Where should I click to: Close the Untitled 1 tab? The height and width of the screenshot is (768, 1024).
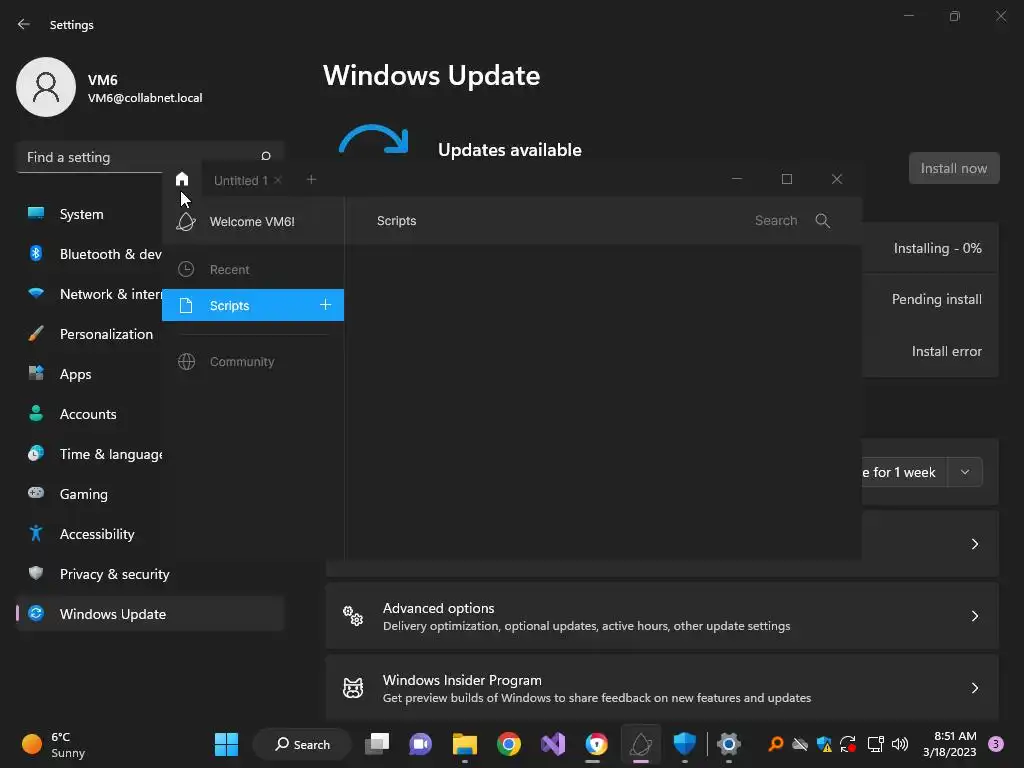point(278,180)
